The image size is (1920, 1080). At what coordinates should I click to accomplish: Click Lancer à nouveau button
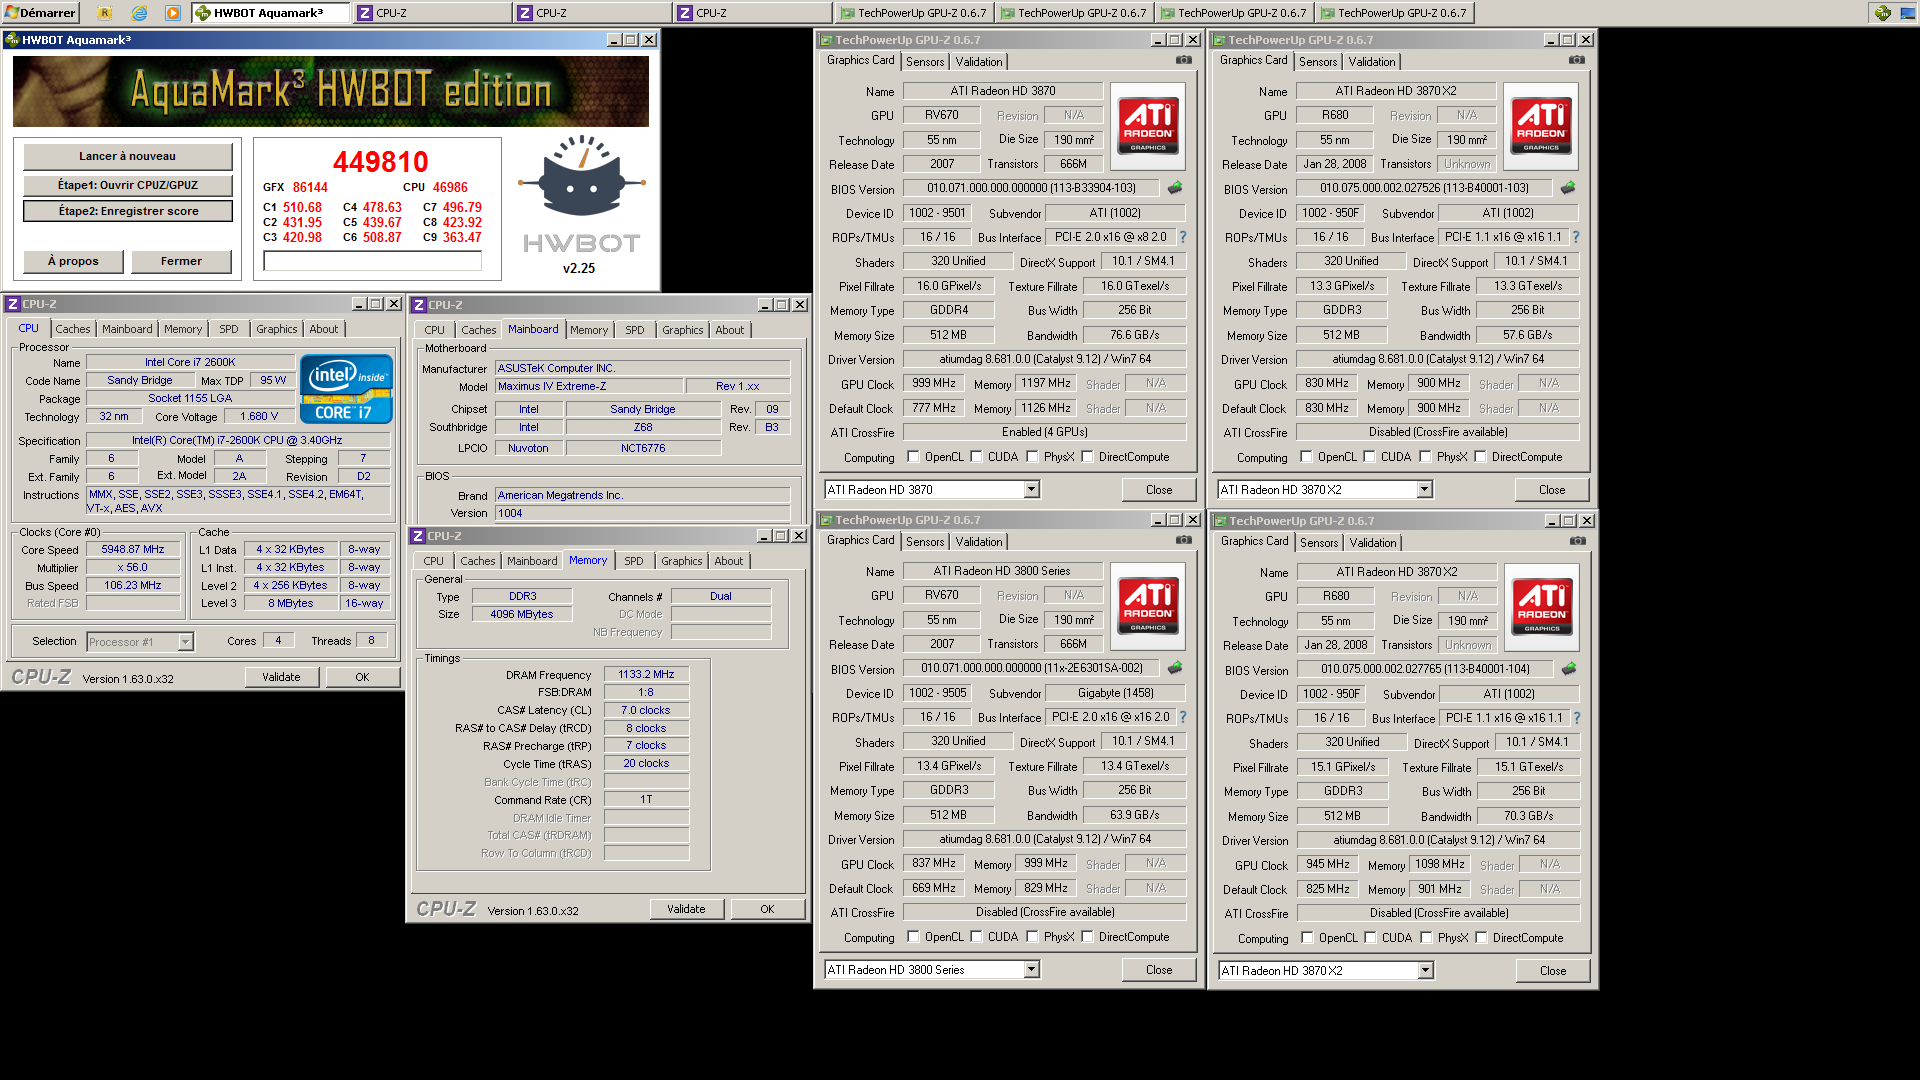pyautogui.click(x=128, y=156)
